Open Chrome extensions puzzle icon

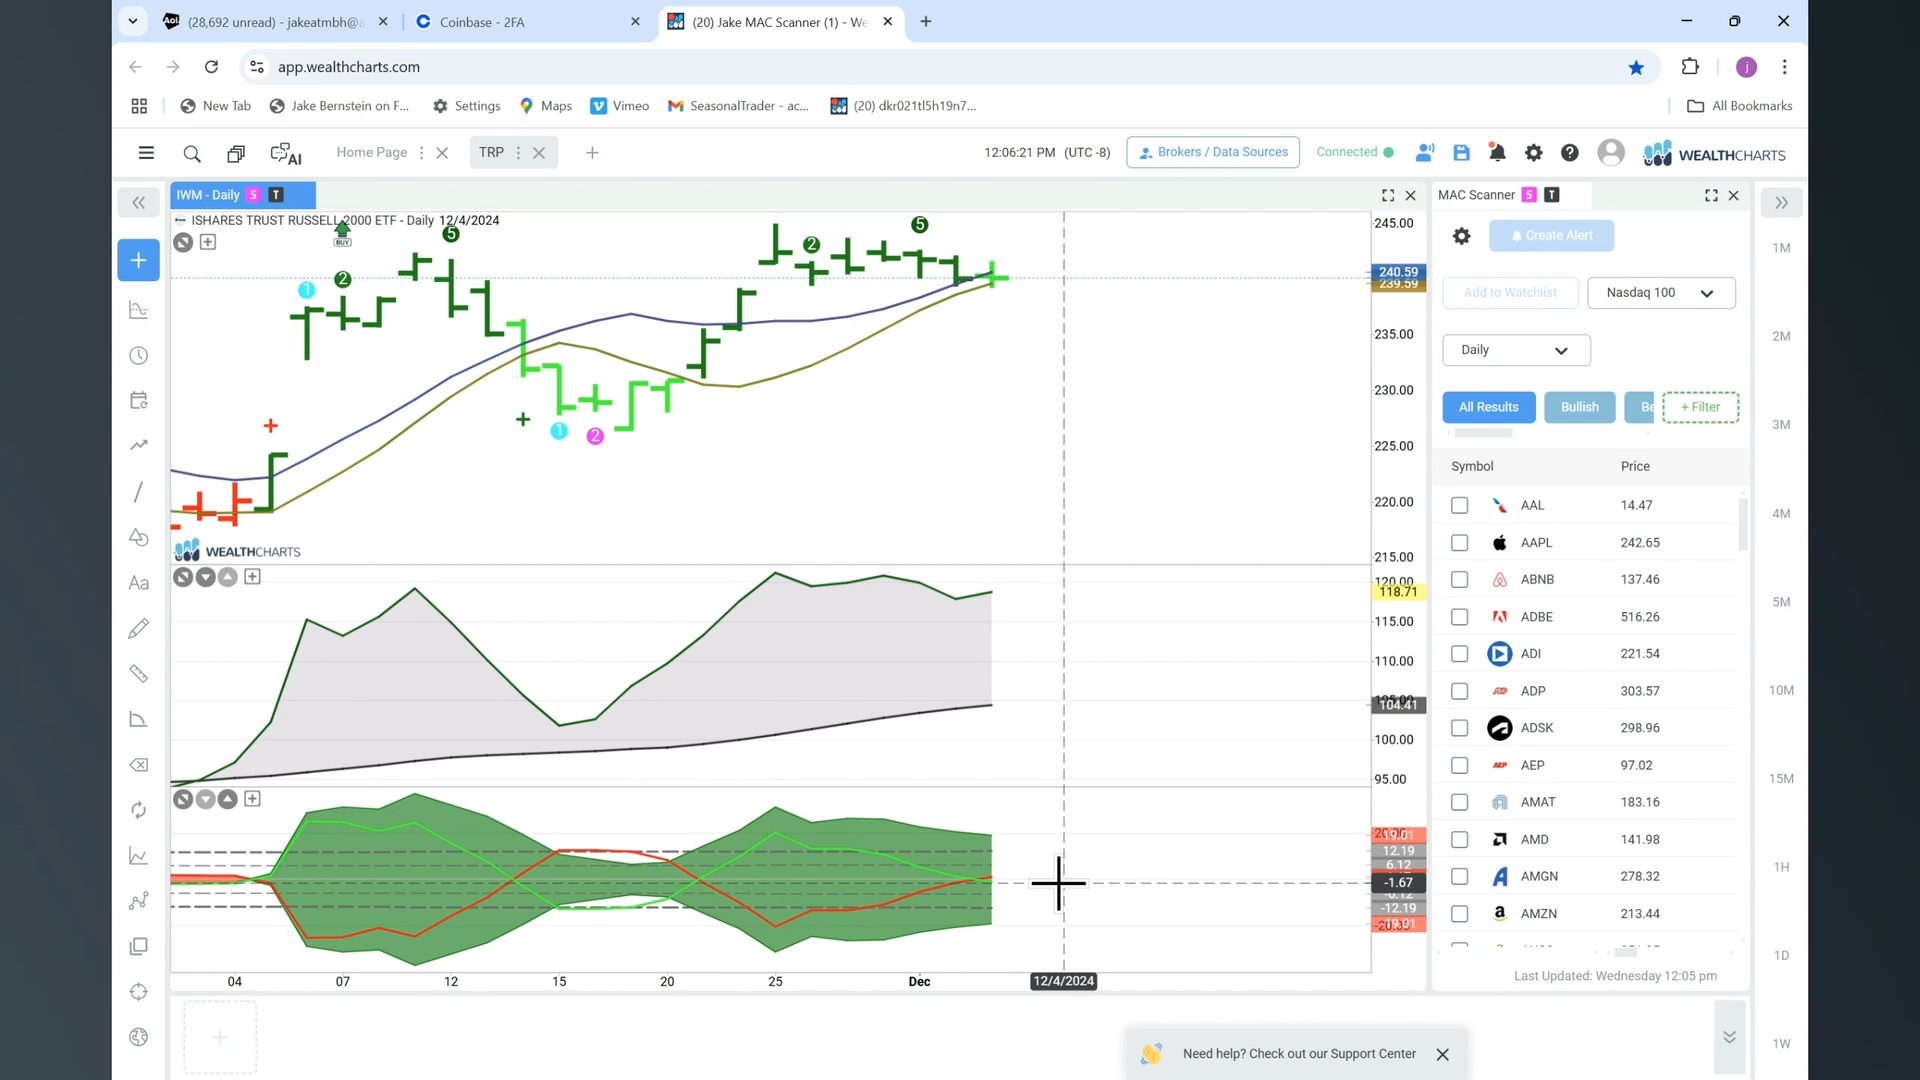tap(1690, 67)
